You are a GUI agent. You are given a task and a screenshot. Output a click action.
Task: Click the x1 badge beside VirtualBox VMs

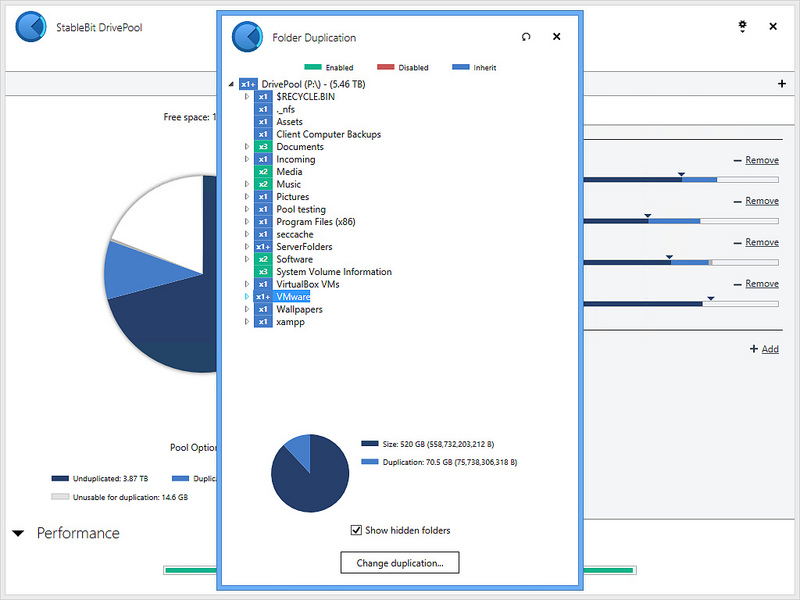click(263, 284)
